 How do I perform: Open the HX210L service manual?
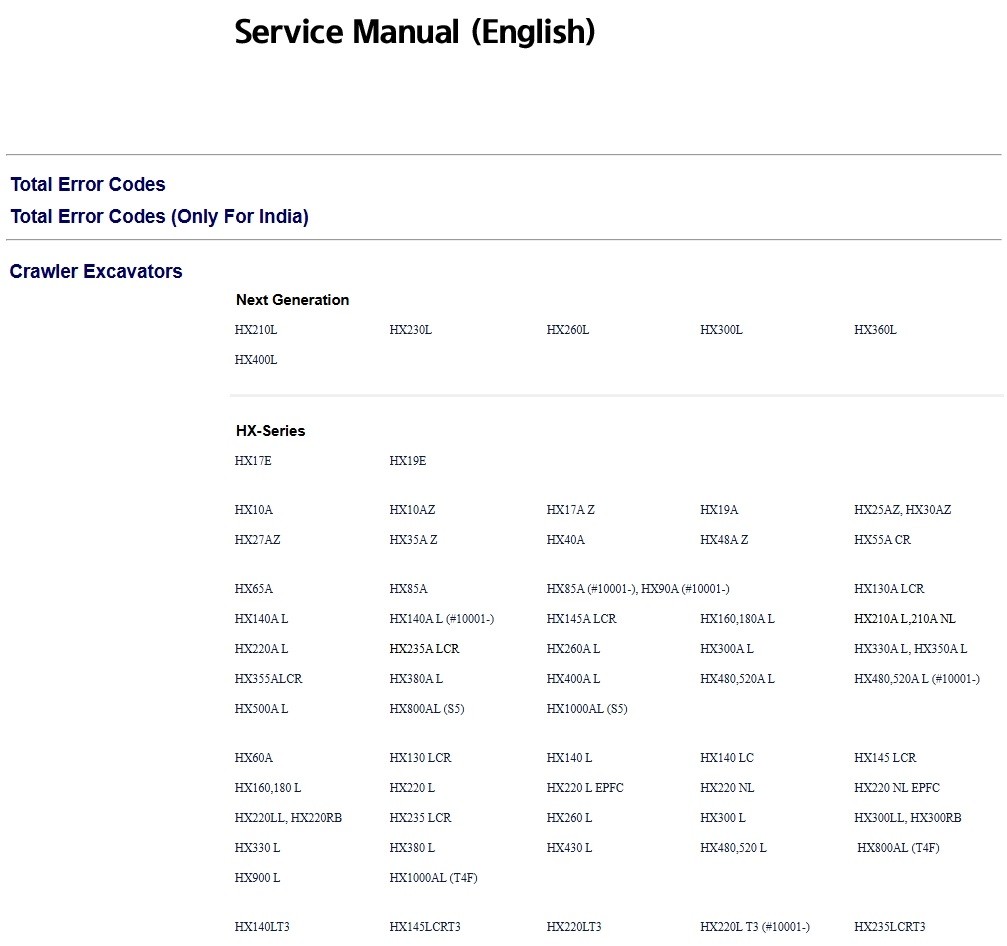(x=256, y=330)
